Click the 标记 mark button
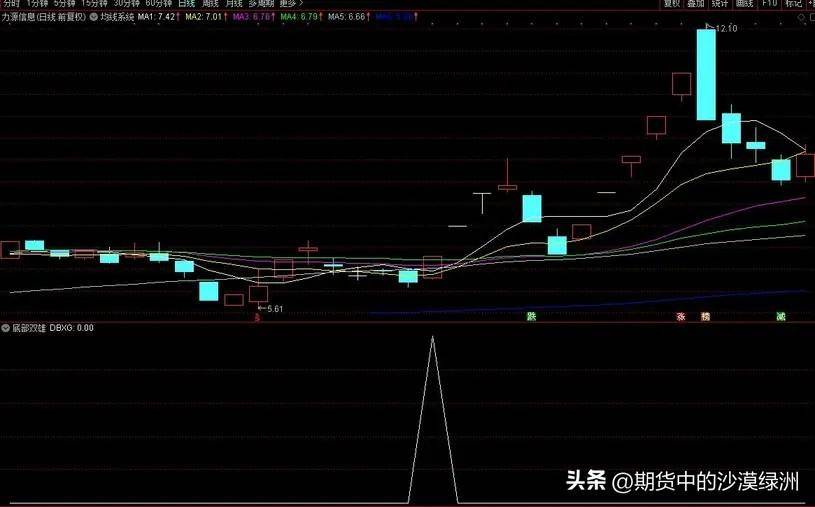The height and width of the screenshot is (507, 815). click(x=793, y=3)
